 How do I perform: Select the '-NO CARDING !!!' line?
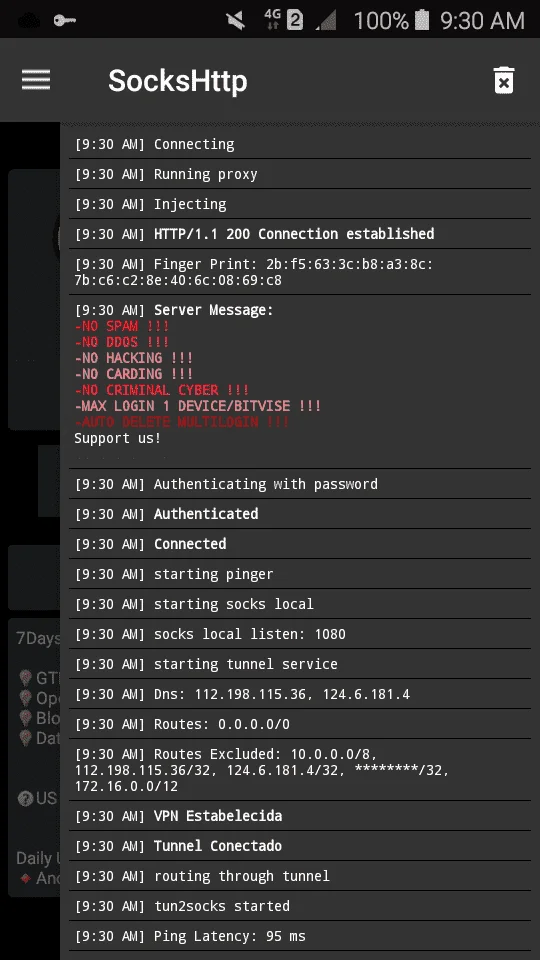point(134,374)
